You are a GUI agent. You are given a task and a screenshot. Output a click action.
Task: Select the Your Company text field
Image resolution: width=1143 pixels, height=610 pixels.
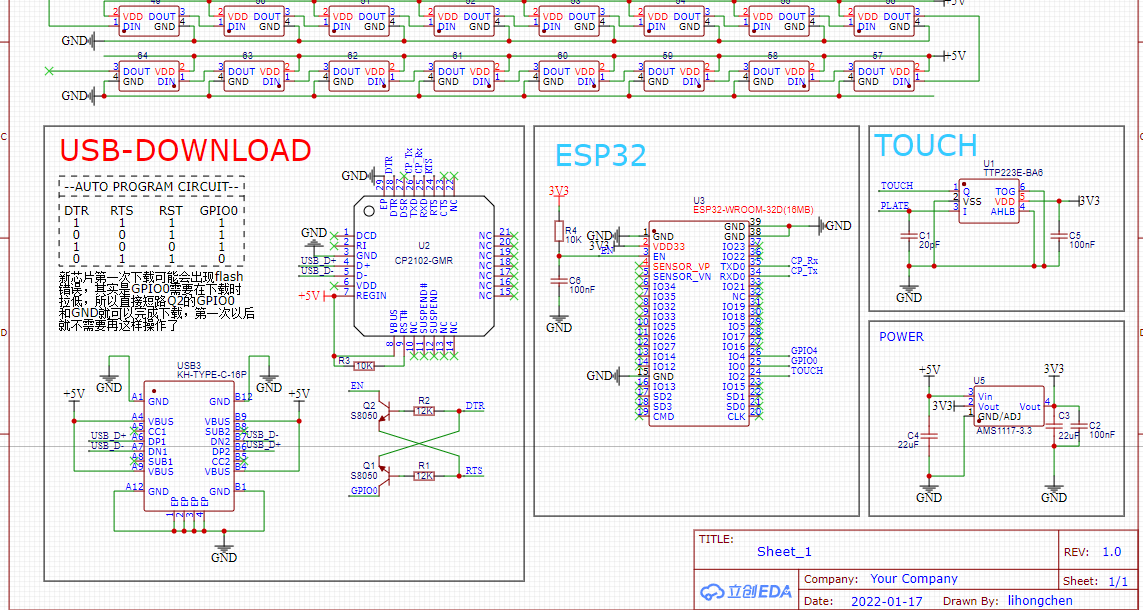coord(913,579)
